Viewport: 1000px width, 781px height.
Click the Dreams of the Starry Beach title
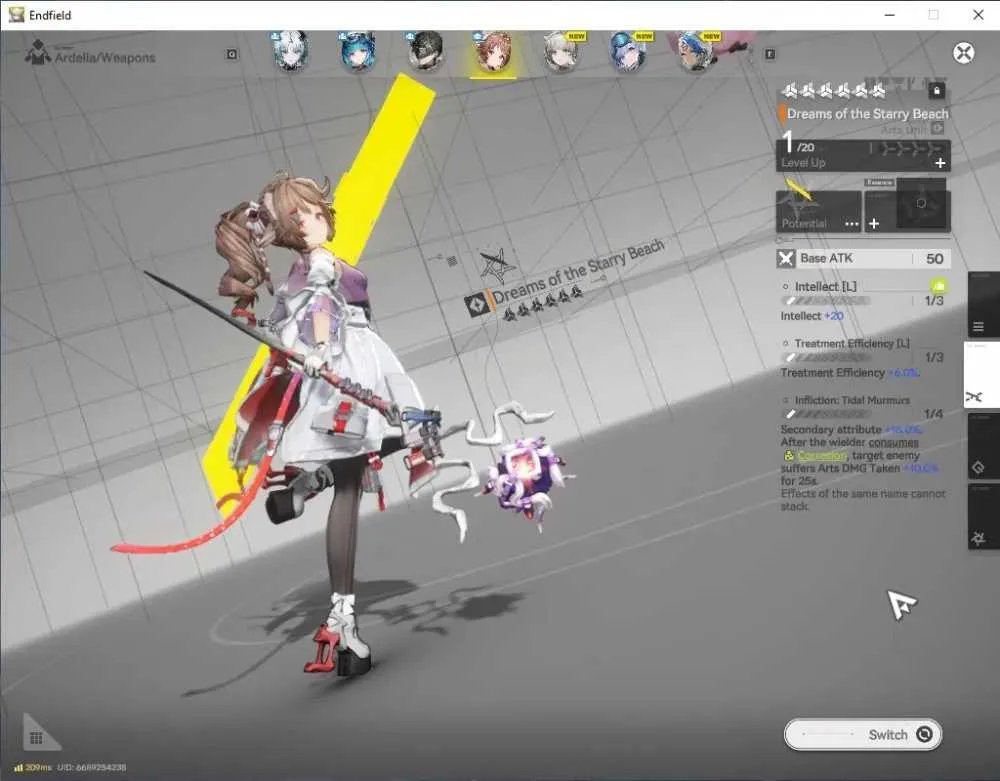click(x=867, y=113)
